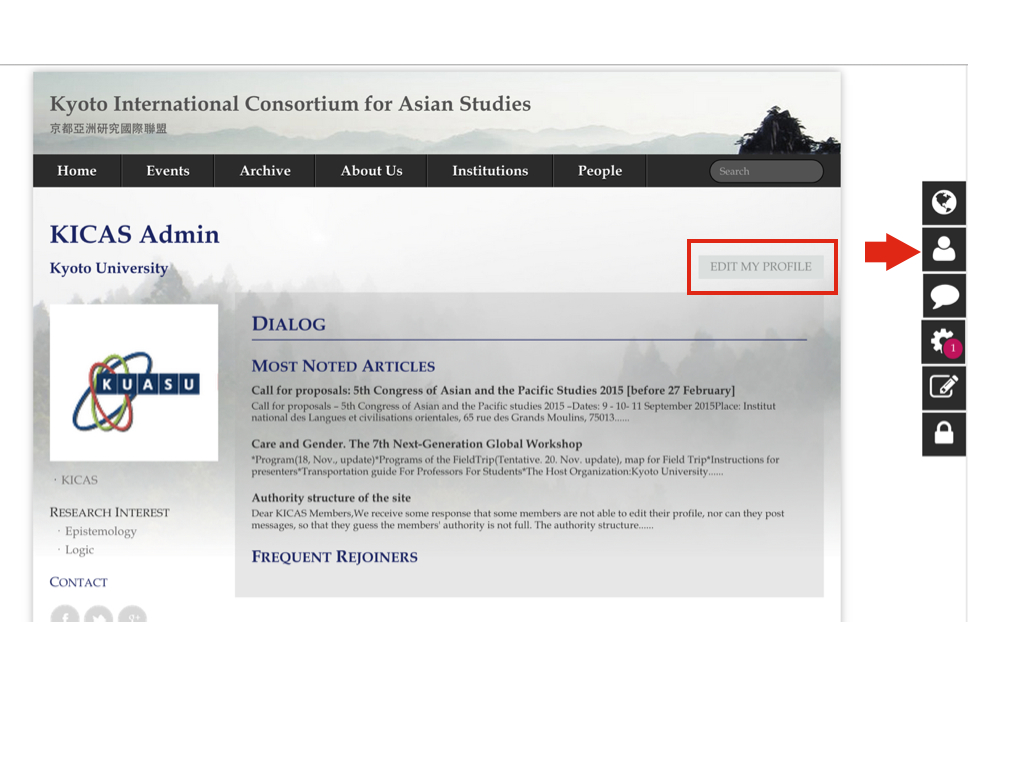The image size is (1024, 768).
Task: Open the Care and Gender workshop article
Action: tap(417, 444)
